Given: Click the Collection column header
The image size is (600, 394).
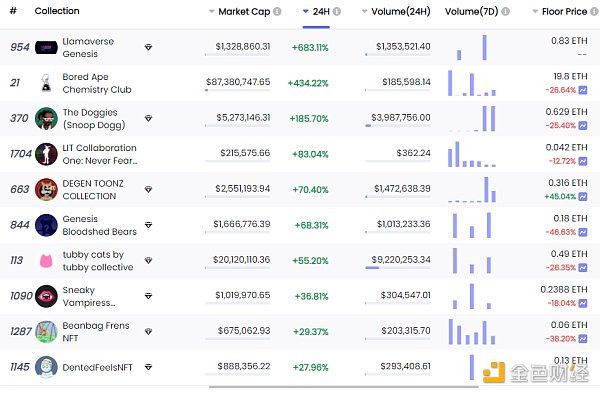Looking at the screenshot, I should coord(57,11).
